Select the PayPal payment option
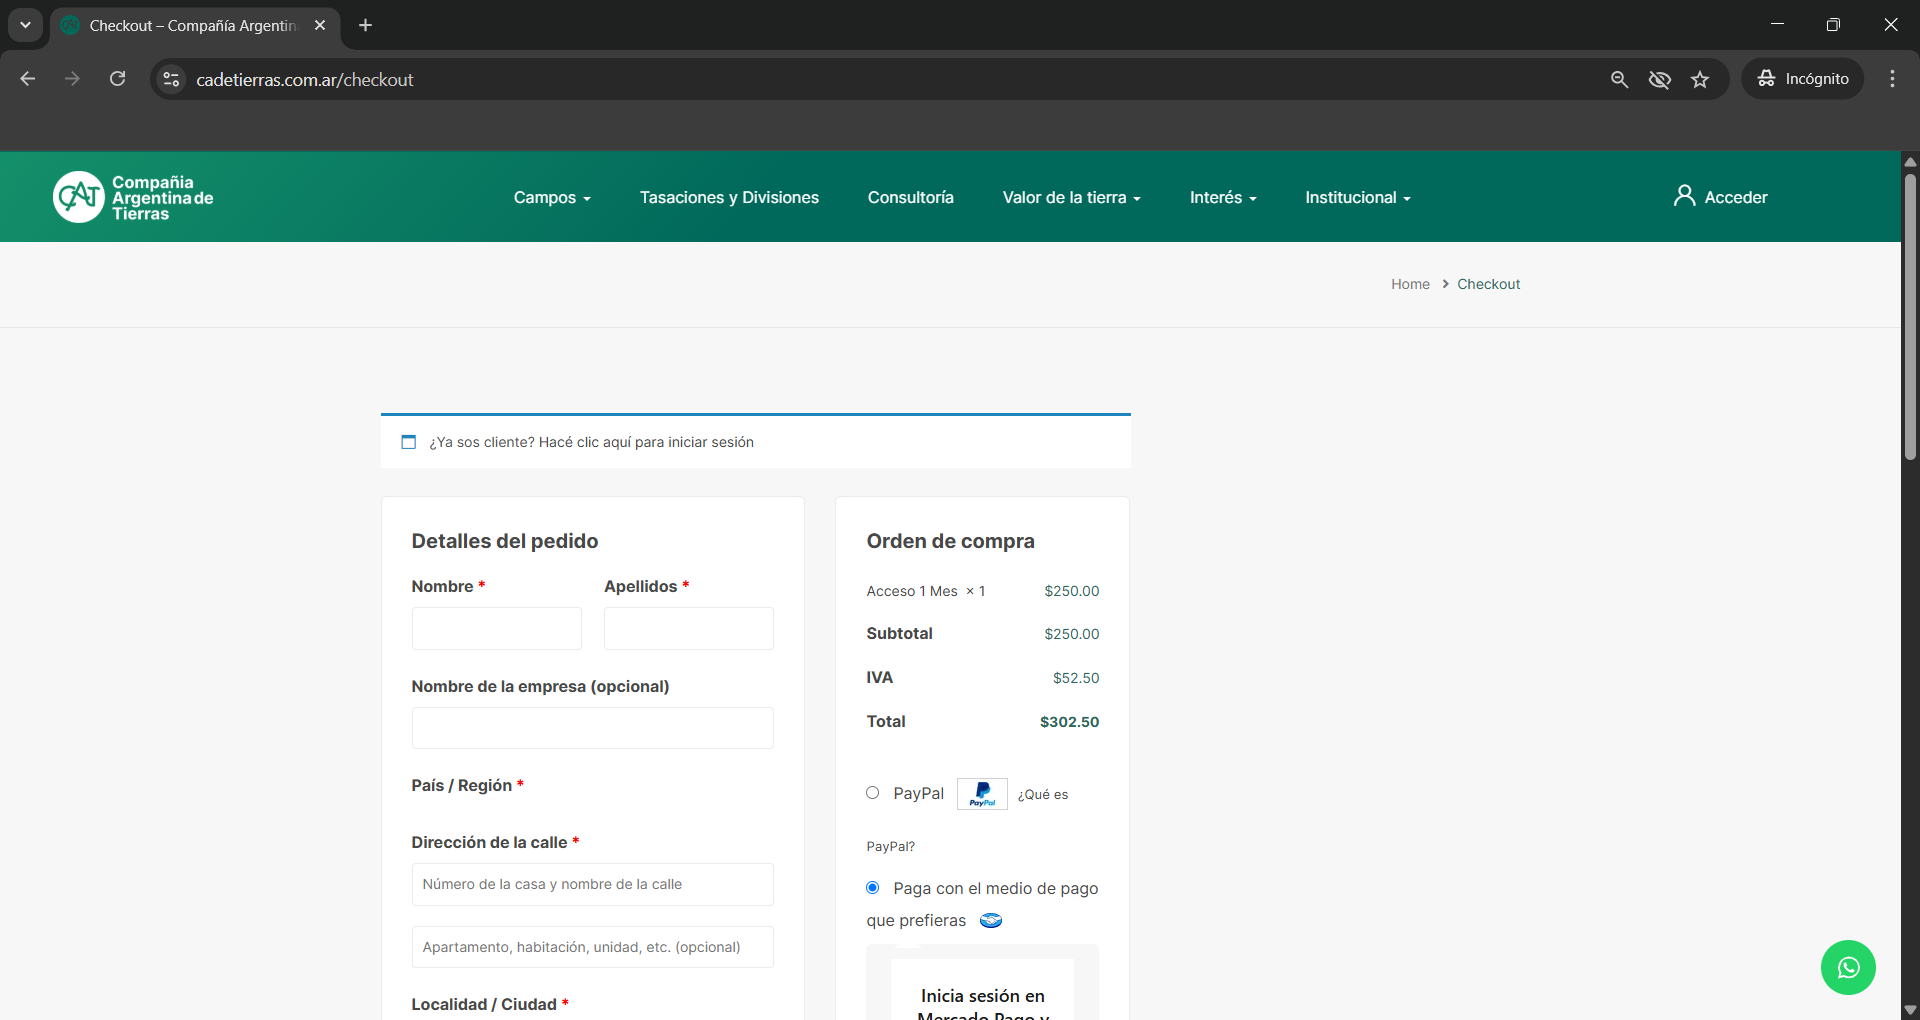 (873, 793)
